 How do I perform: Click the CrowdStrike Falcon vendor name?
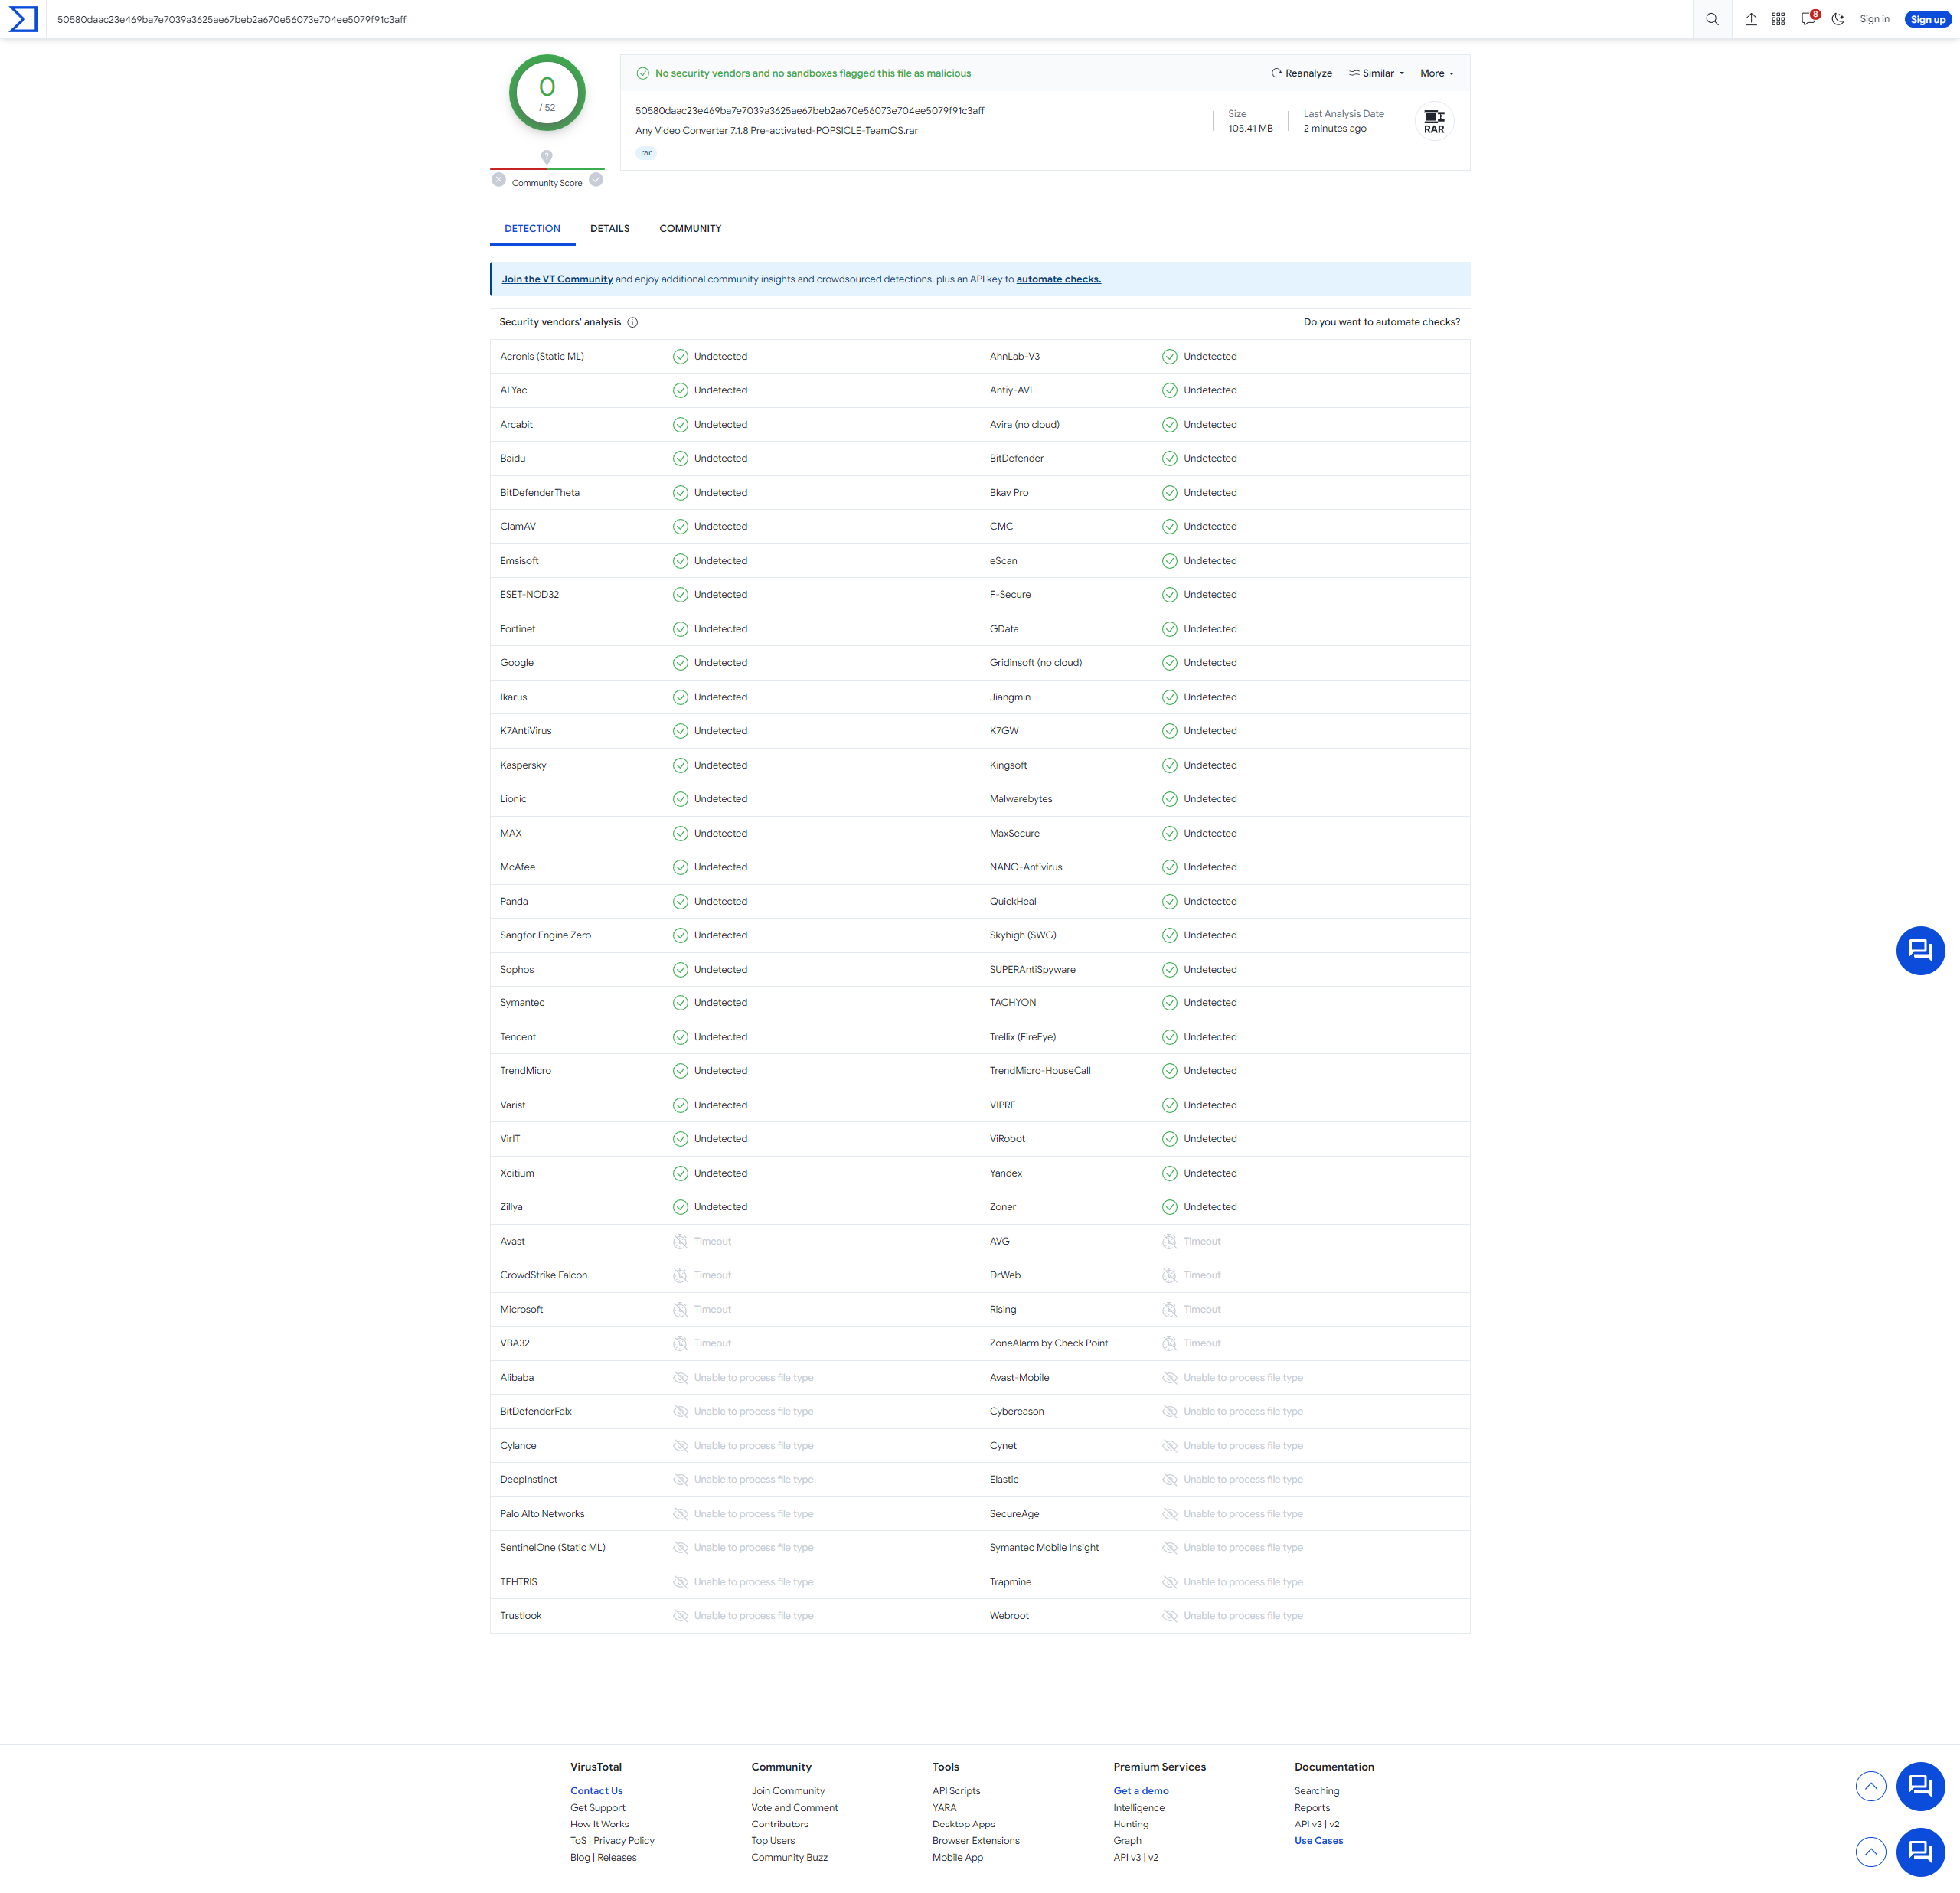pos(543,1275)
